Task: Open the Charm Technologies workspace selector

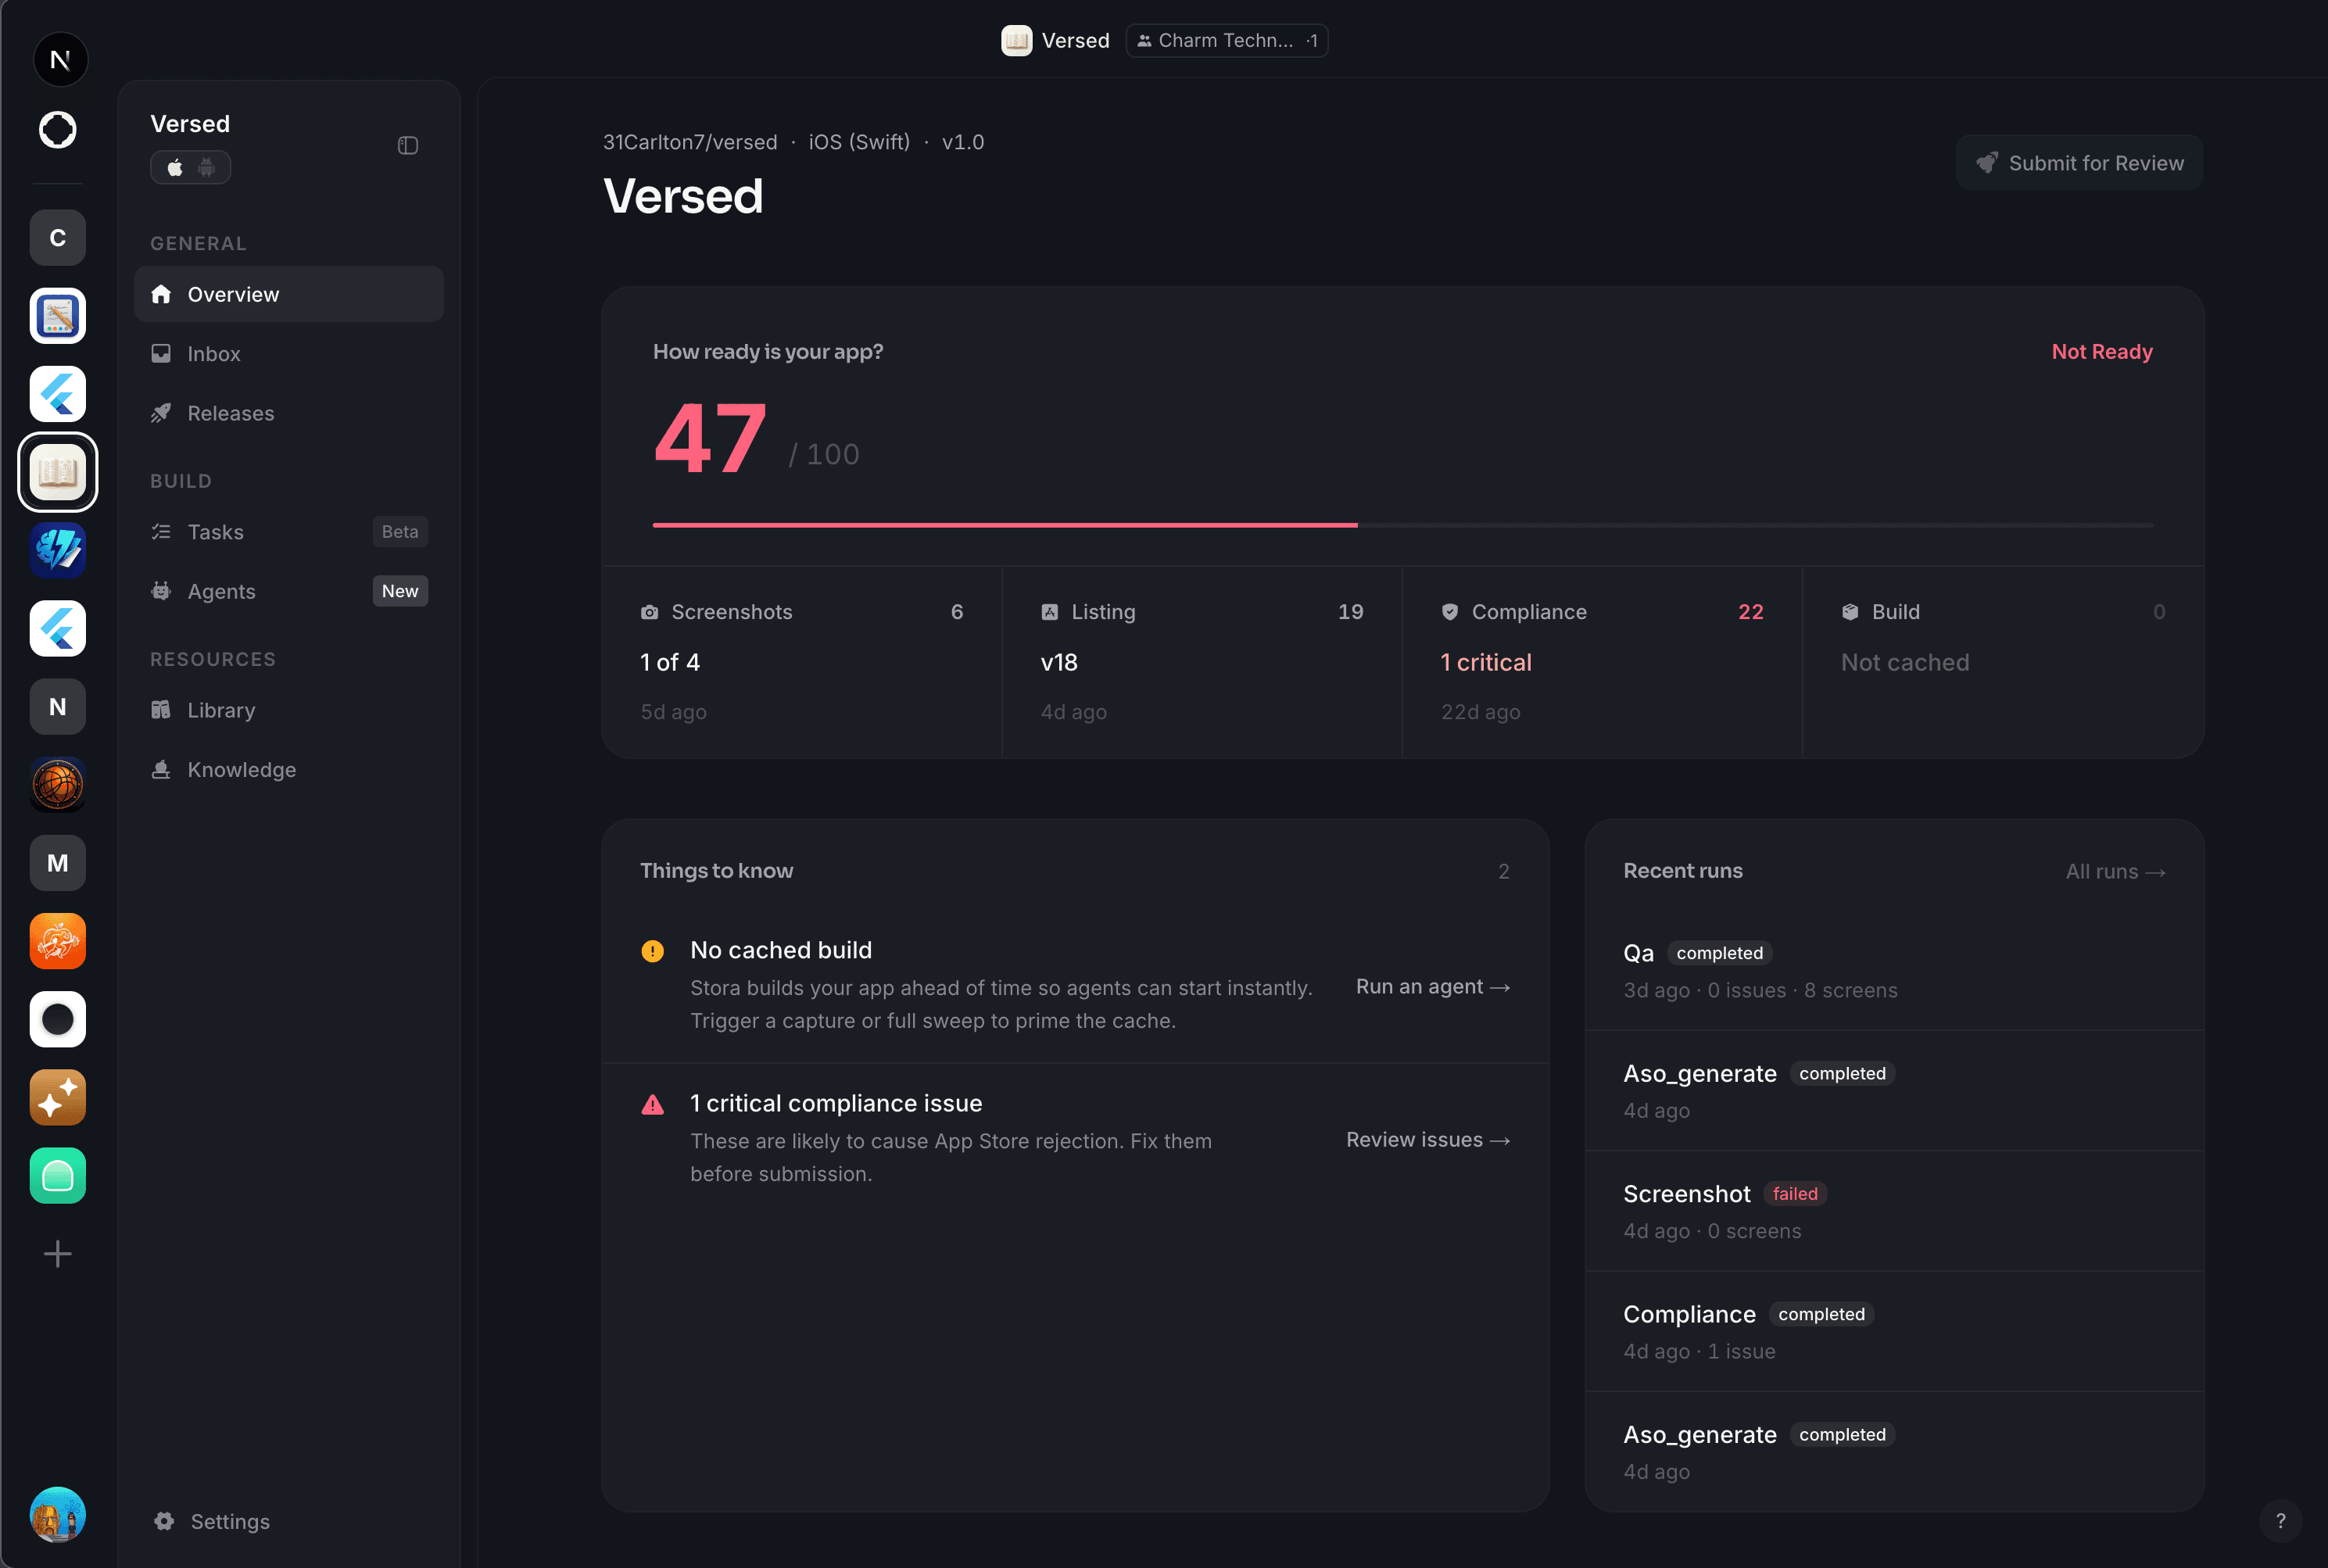Action: (x=1226, y=40)
